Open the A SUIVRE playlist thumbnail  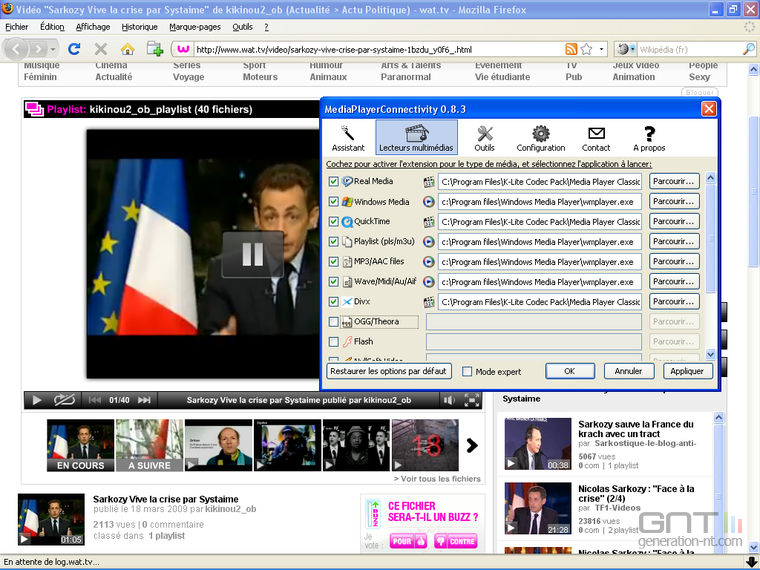tap(149, 445)
